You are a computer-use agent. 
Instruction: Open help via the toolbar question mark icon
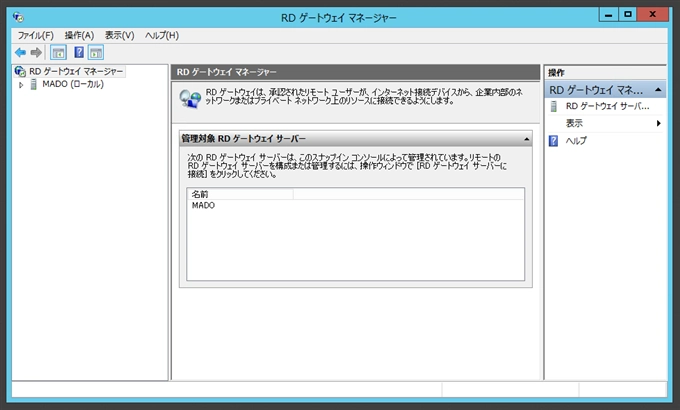[79, 53]
